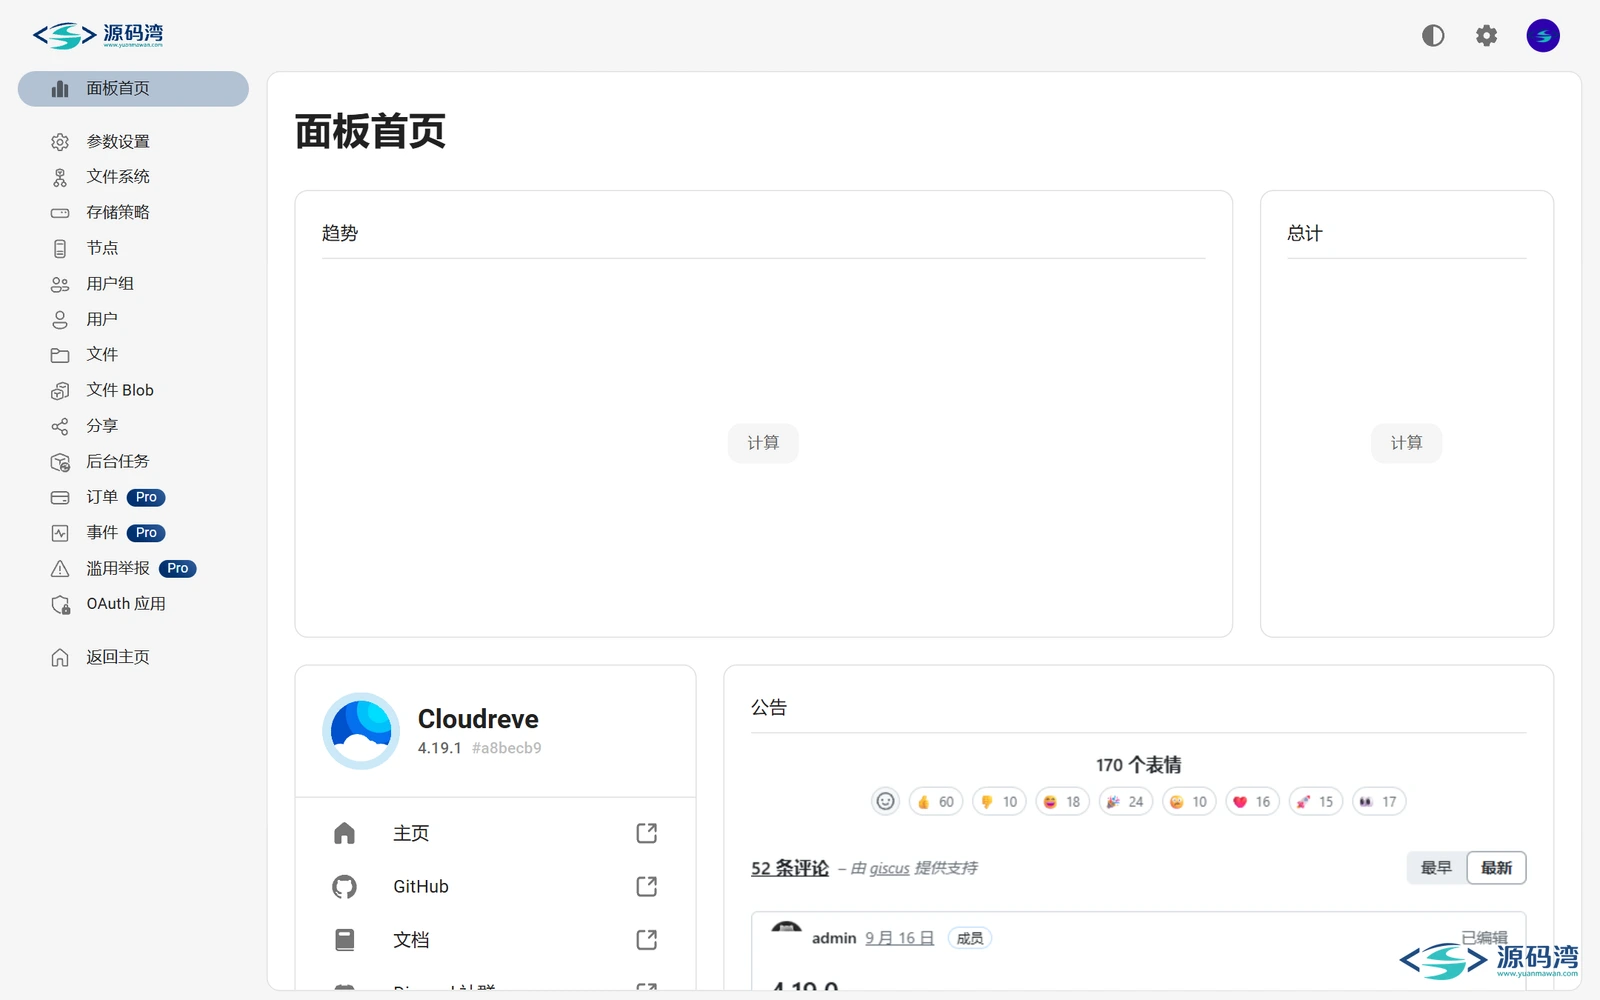
Task: Click version hash #a8becb9
Action: tap(506, 748)
